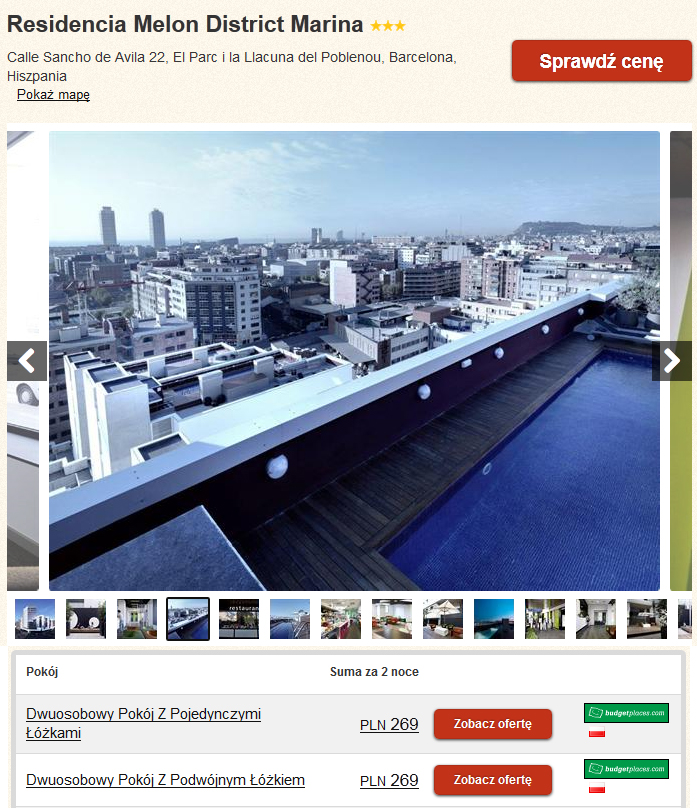
Task: Advance to next photo with right arrow
Action: coord(672,361)
